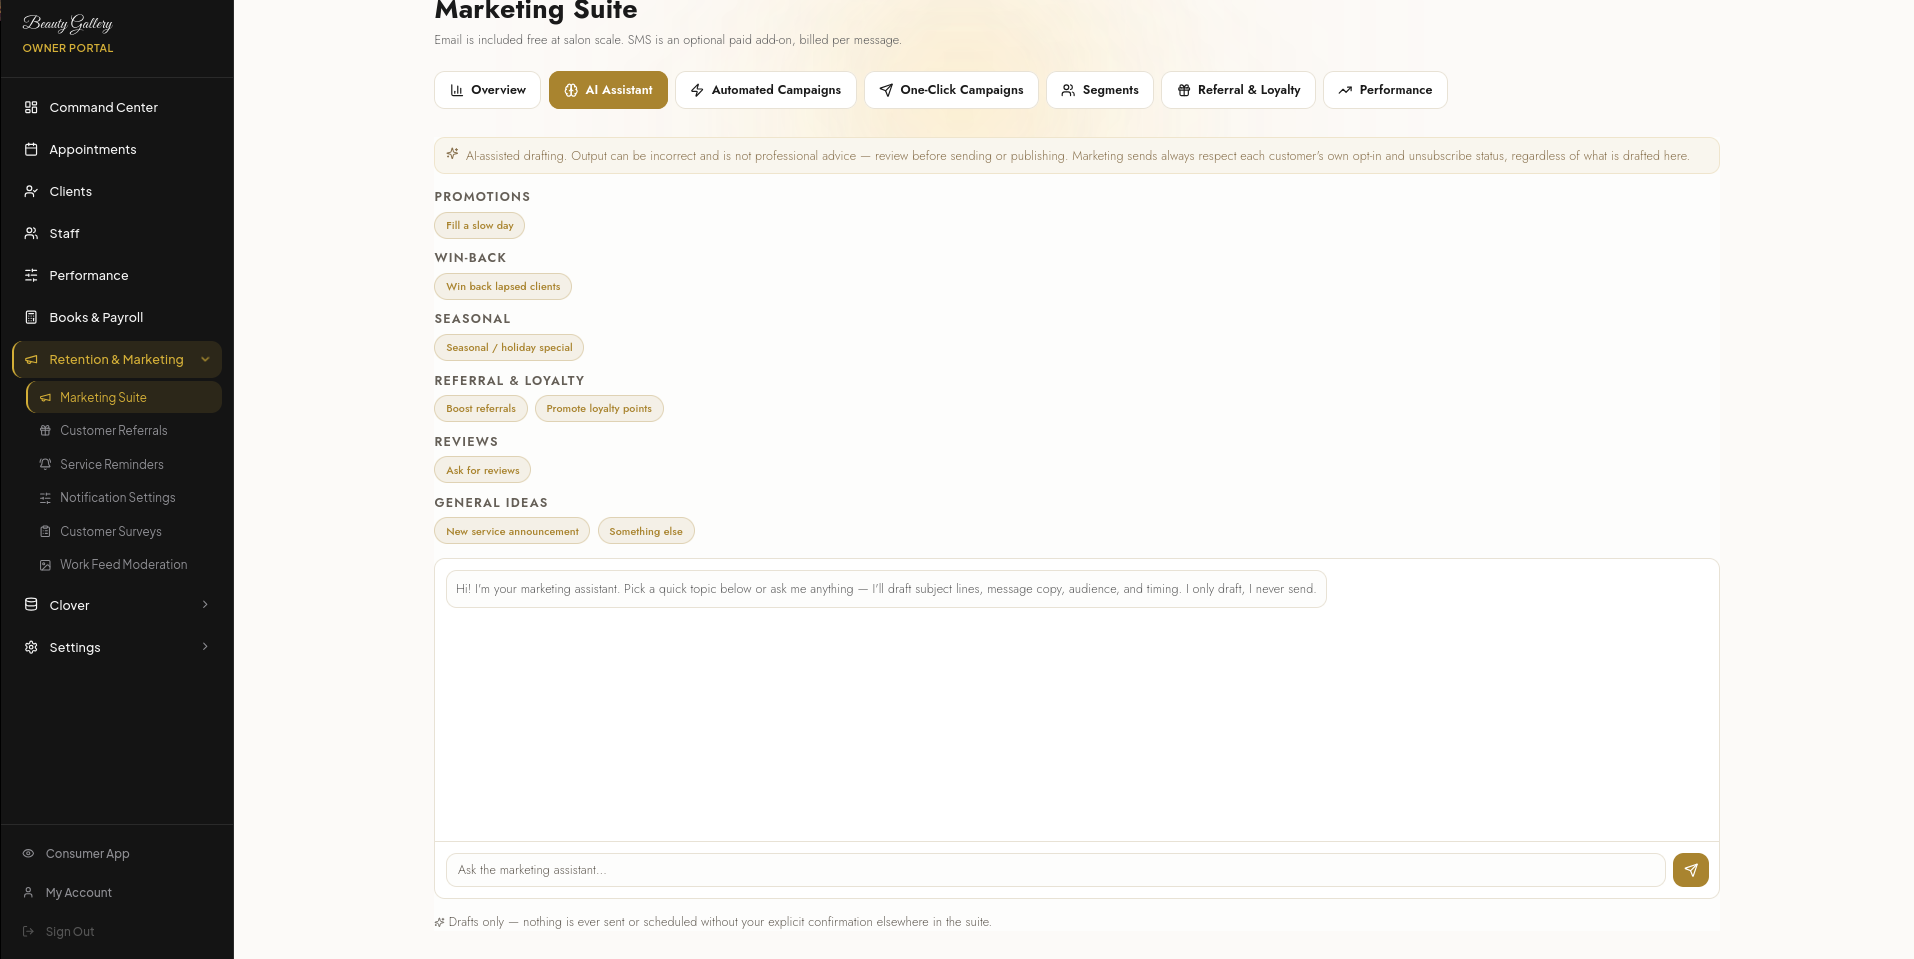The height and width of the screenshot is (959, 1914).
Task: Pick 'New service announcement' topic
Action: click(x=512, y=531)
